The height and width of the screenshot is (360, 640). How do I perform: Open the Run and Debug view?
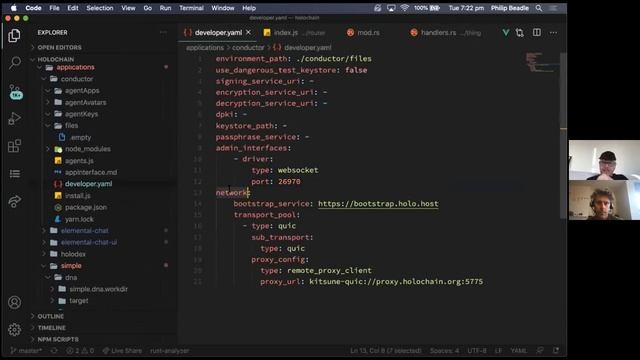point(14,118)
